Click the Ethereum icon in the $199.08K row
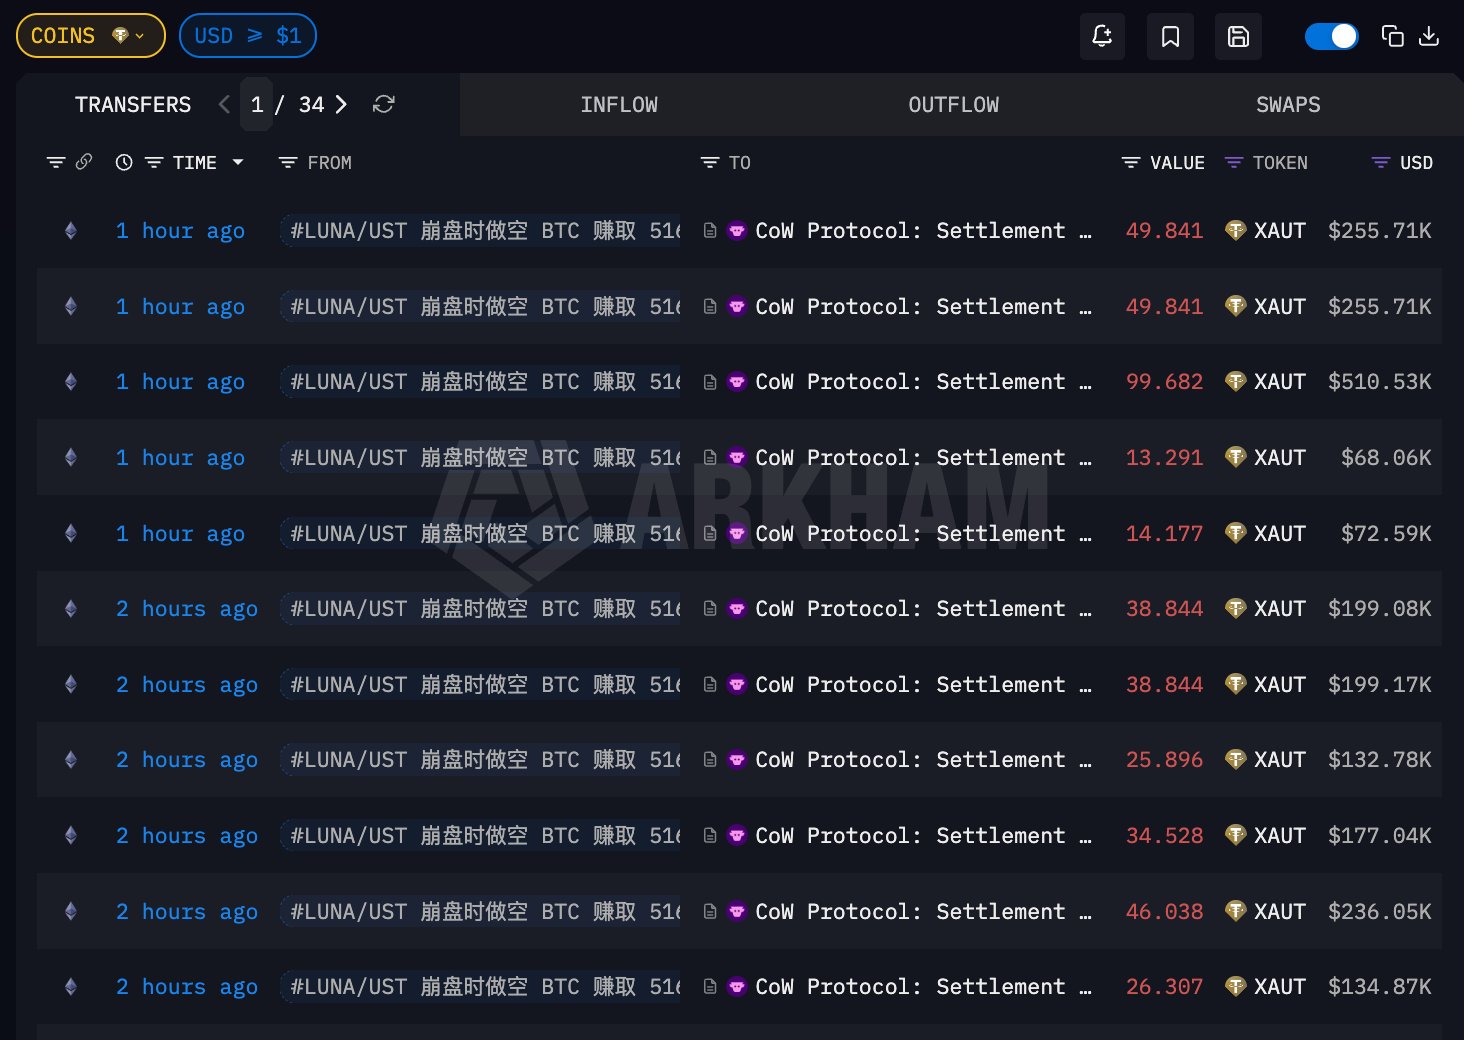Viewport: 1464px width, 1040px height. click(x=71, y=609)
